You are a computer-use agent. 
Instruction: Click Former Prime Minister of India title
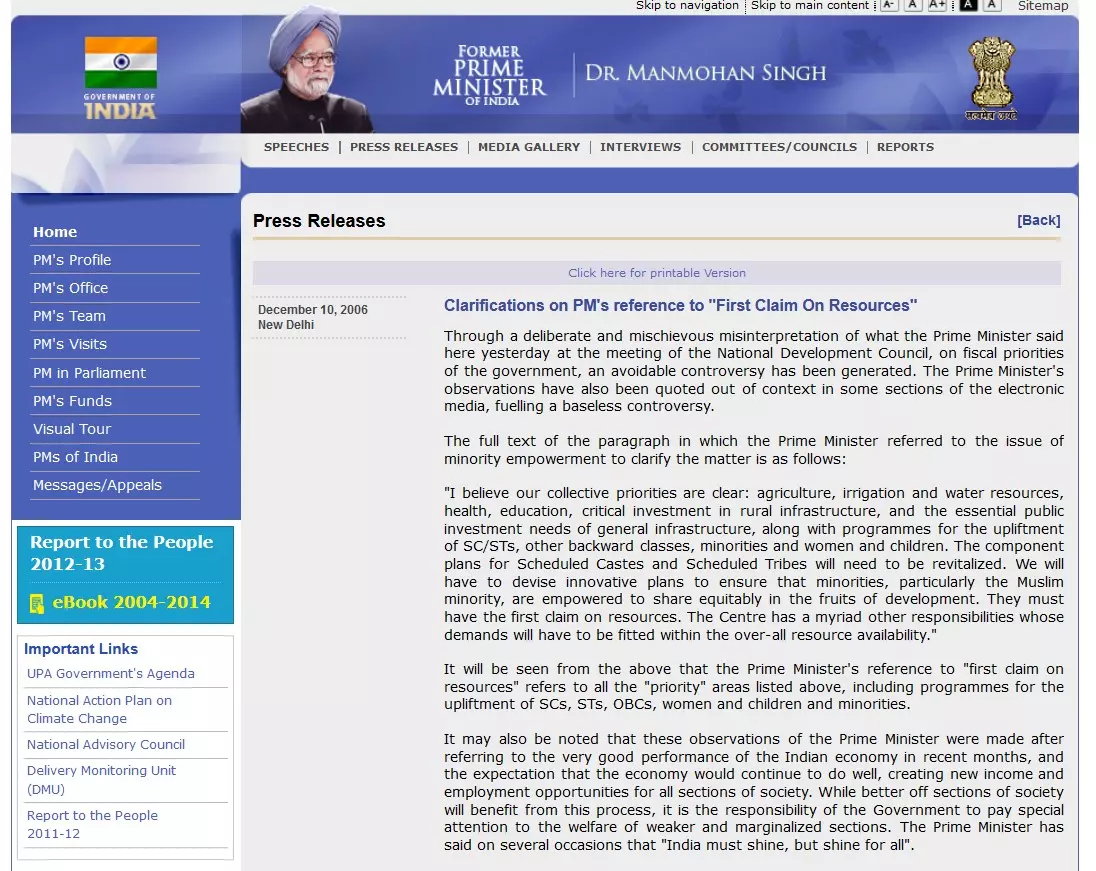(489, 75)
